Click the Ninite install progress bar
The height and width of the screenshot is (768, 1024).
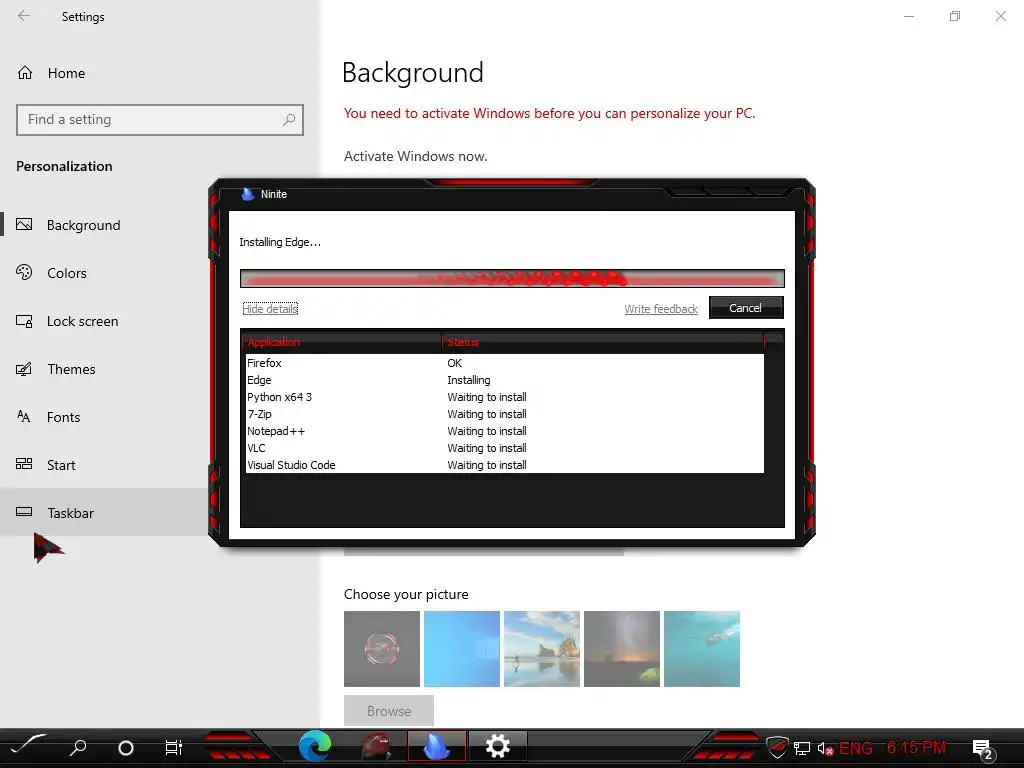(512, 278)
